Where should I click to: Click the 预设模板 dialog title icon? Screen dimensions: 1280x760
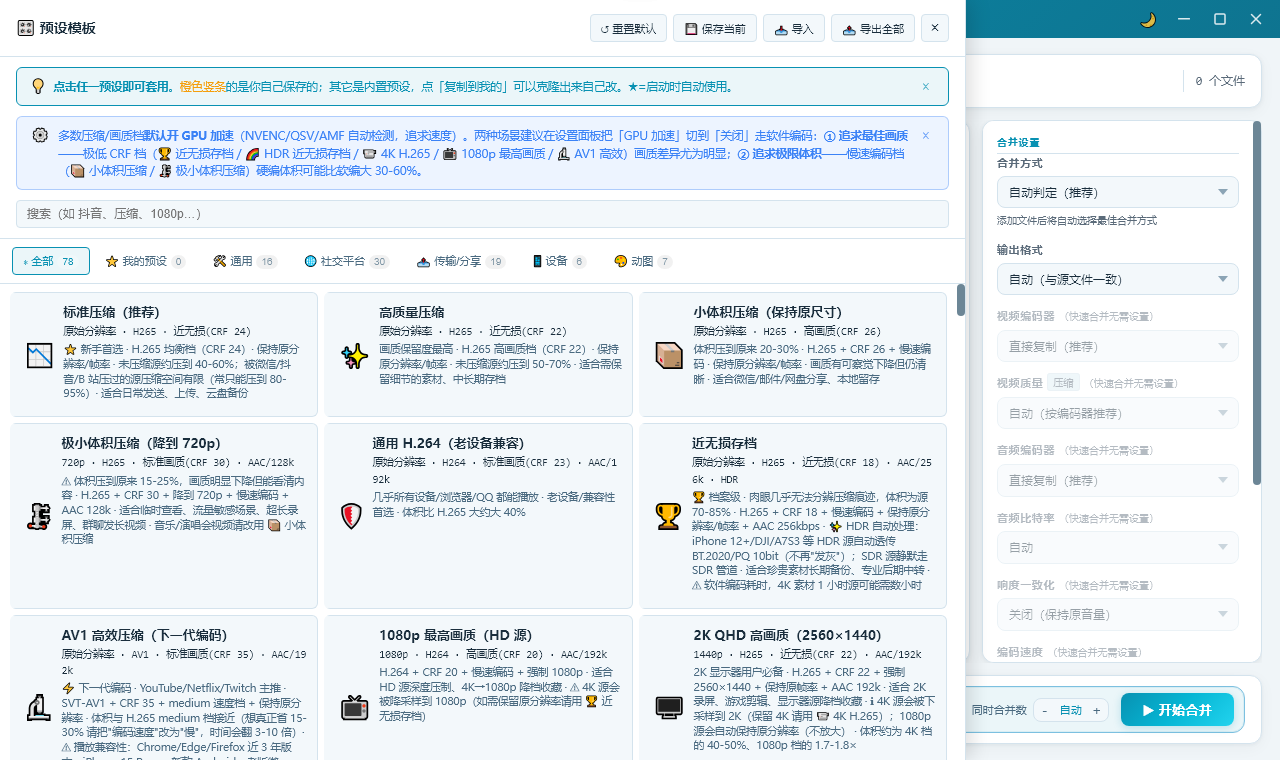click(x=26, y=28)
